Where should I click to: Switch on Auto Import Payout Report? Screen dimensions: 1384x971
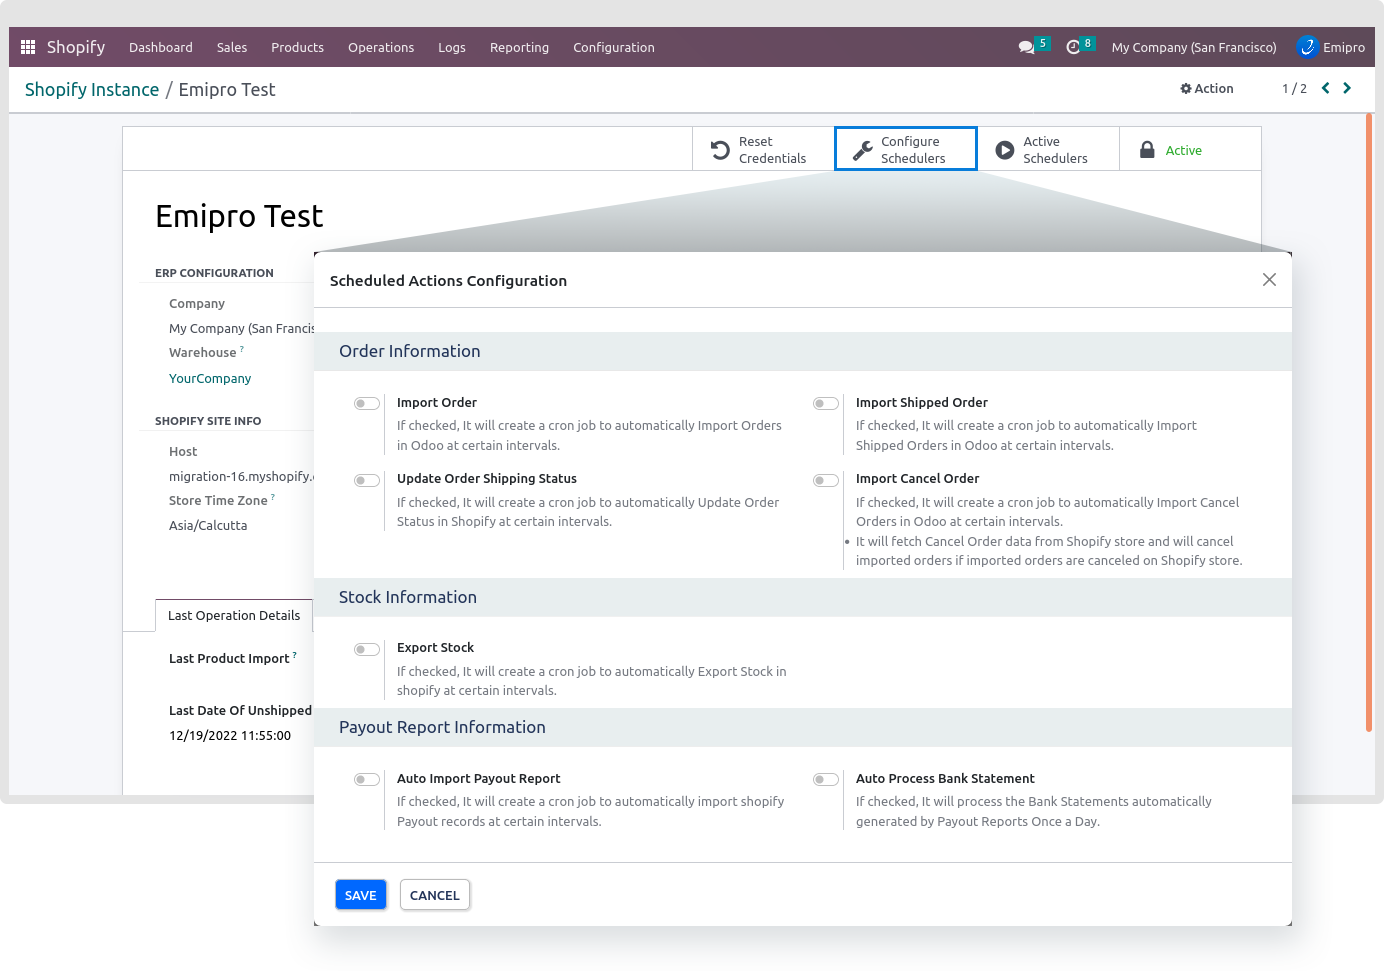click(x=367, y=779)
